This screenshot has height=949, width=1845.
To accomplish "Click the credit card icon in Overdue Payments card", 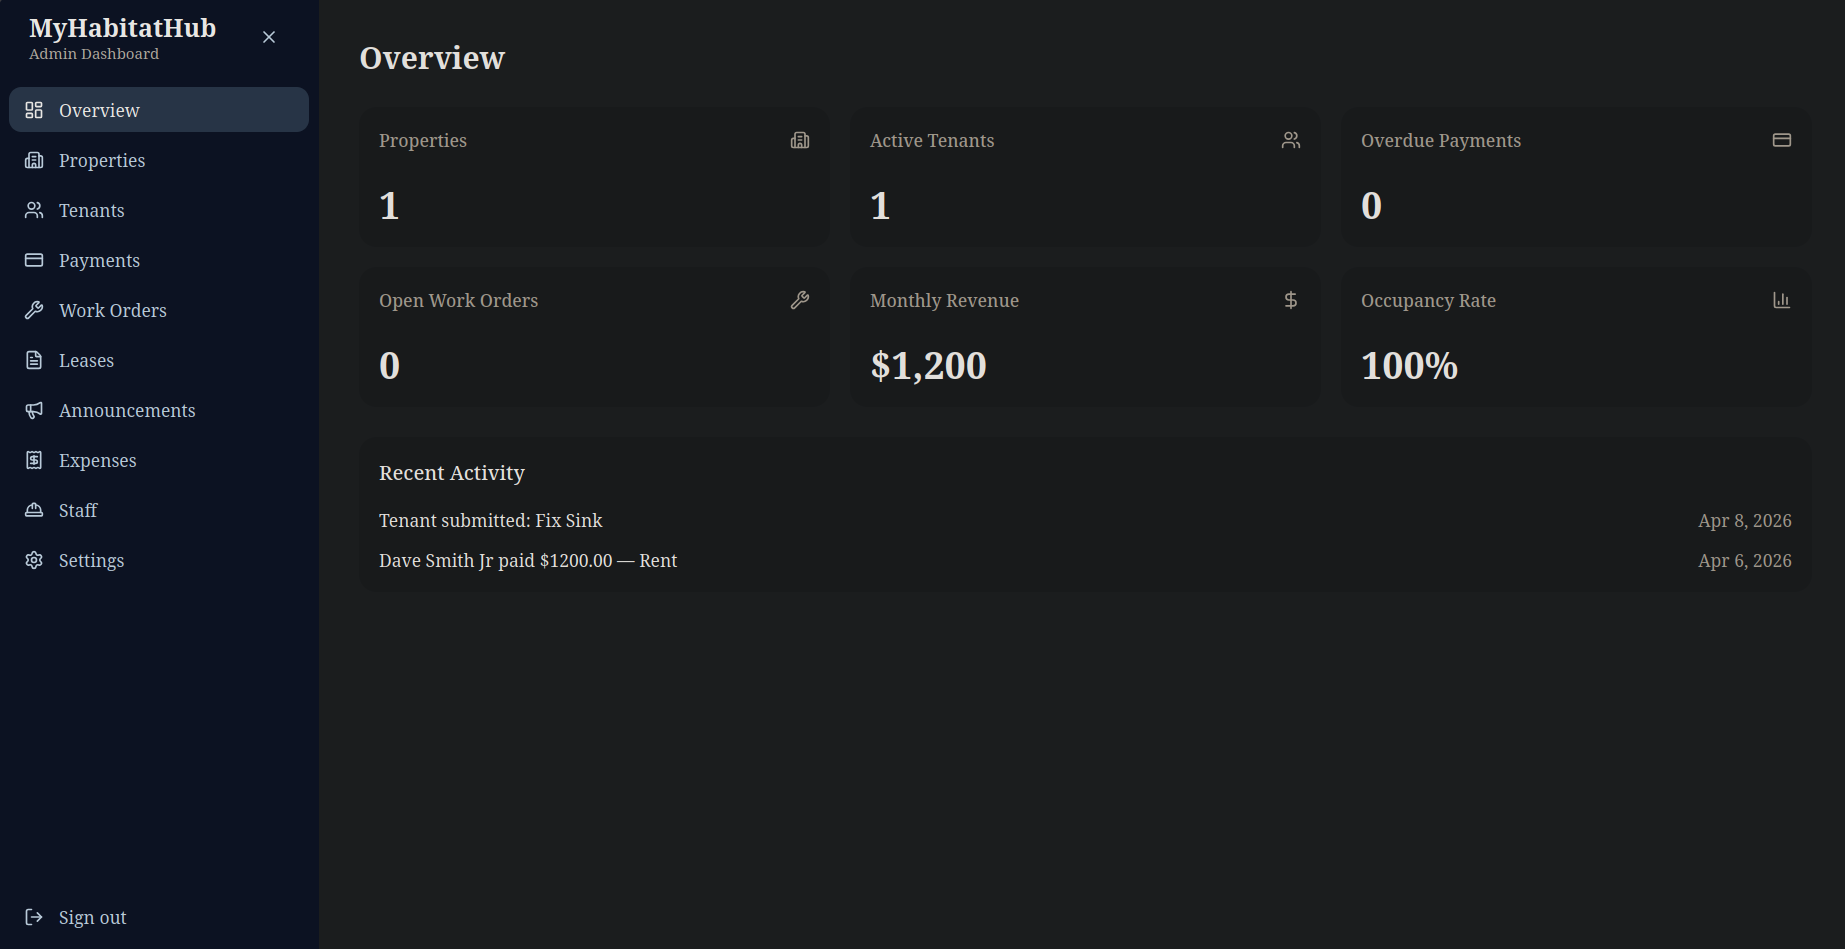I will coord(1782,140).
